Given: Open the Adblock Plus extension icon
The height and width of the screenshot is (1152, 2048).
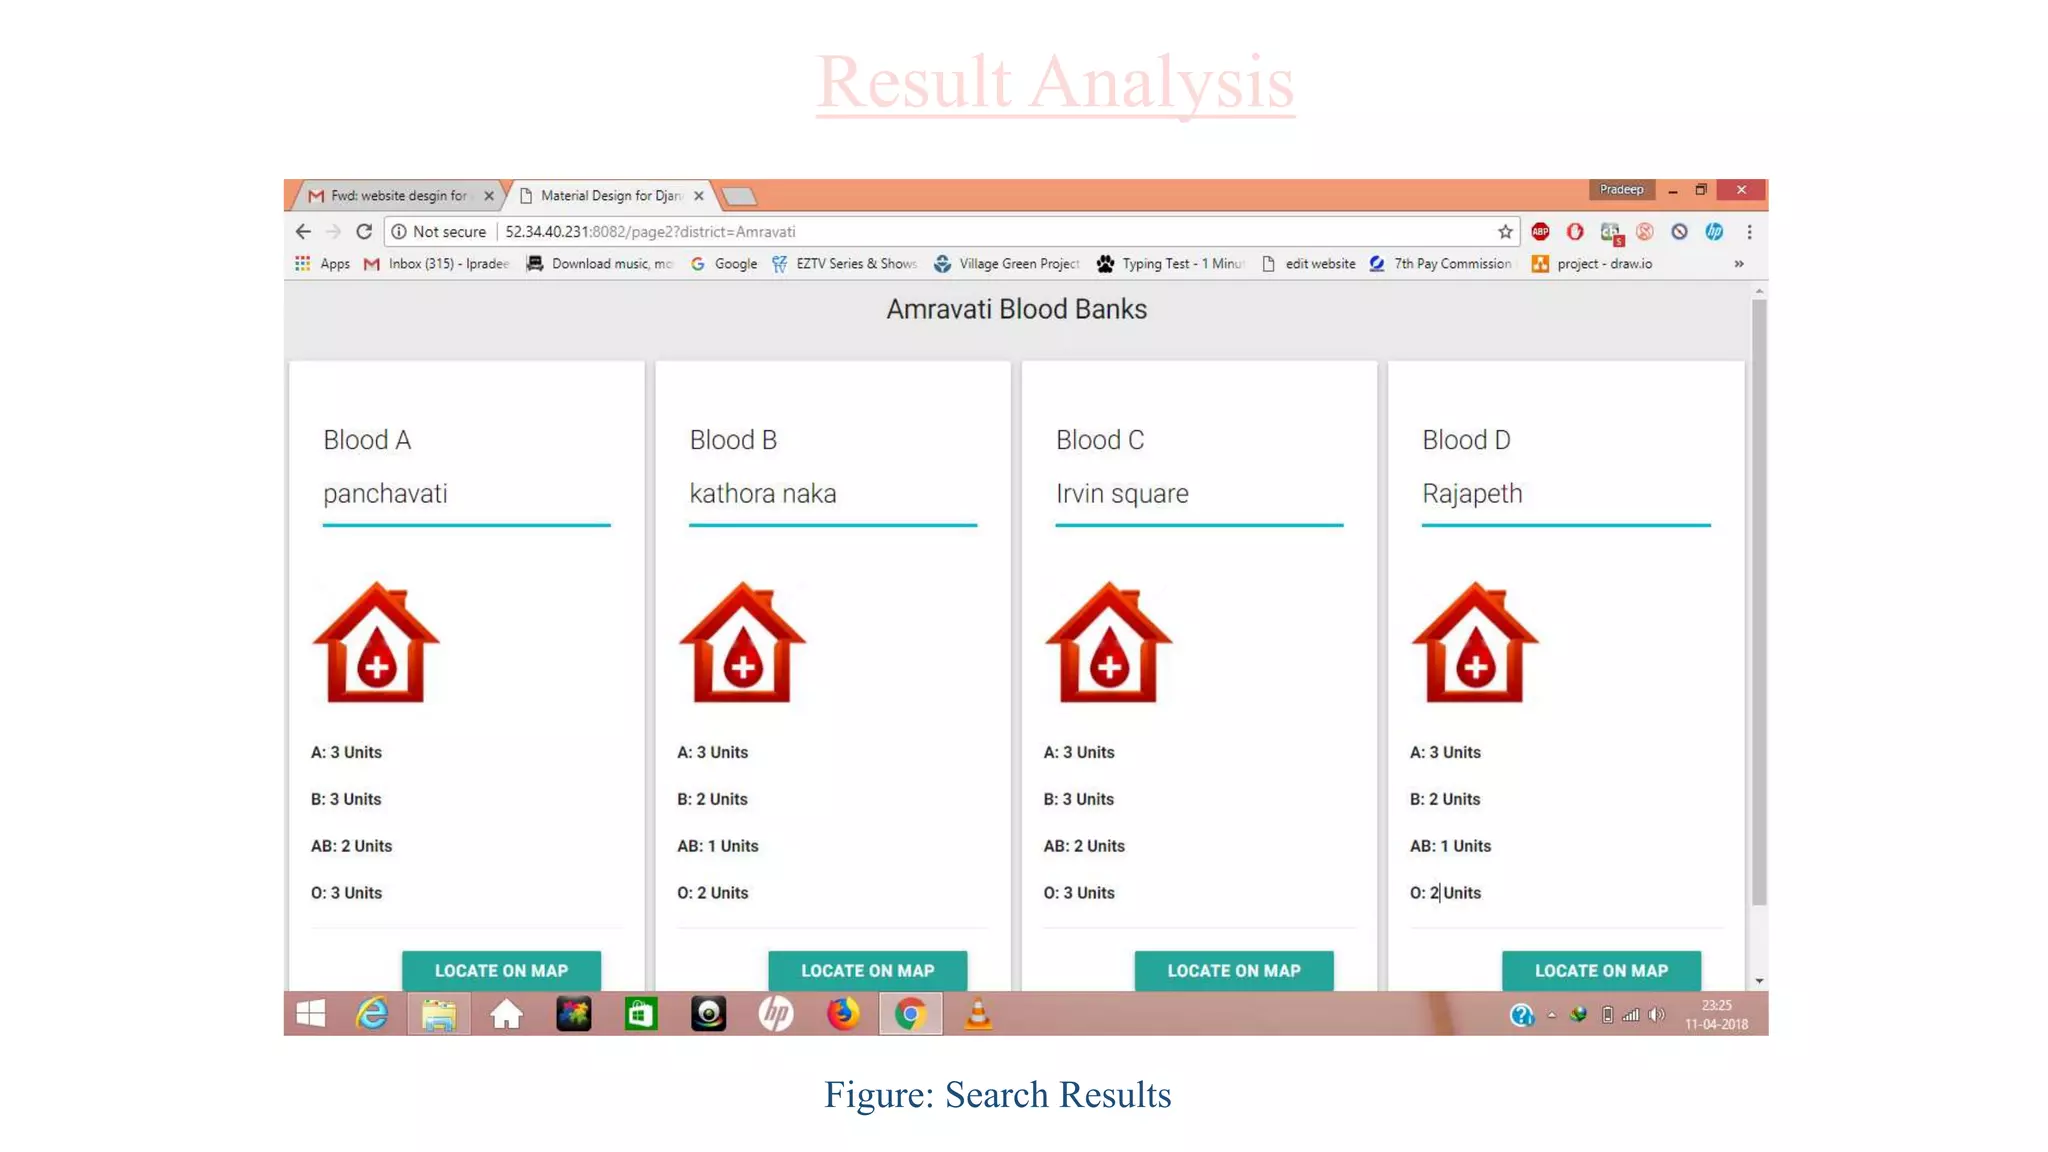Looking at the screenshot, I should pos(1540,232).
